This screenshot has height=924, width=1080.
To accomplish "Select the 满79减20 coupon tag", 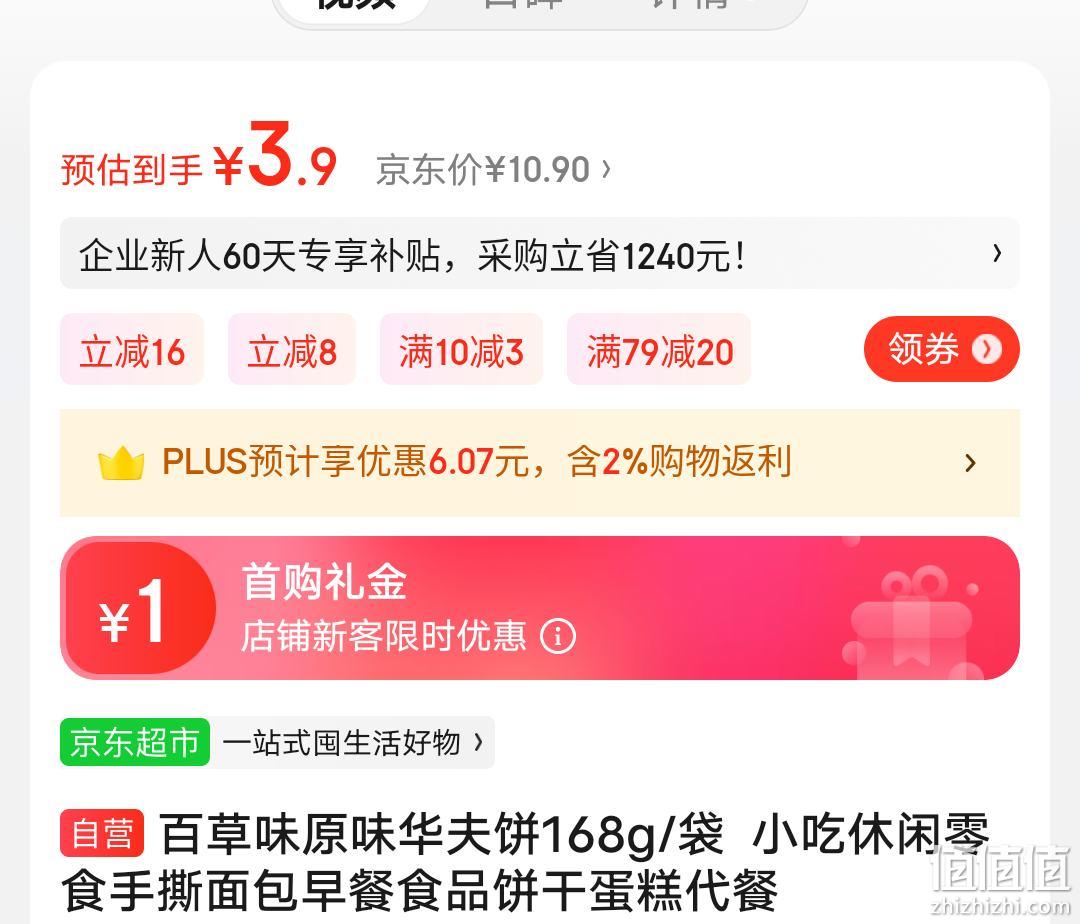I will coord(659,350).
